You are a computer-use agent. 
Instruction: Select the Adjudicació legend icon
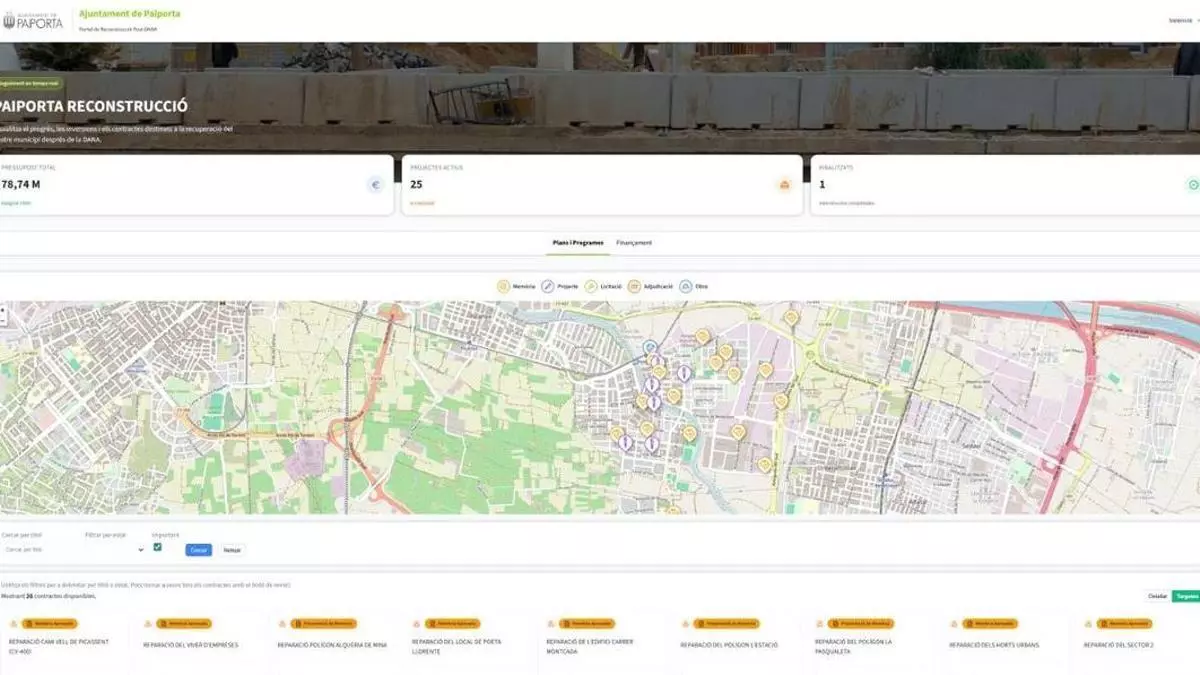[x=634, y=287]
